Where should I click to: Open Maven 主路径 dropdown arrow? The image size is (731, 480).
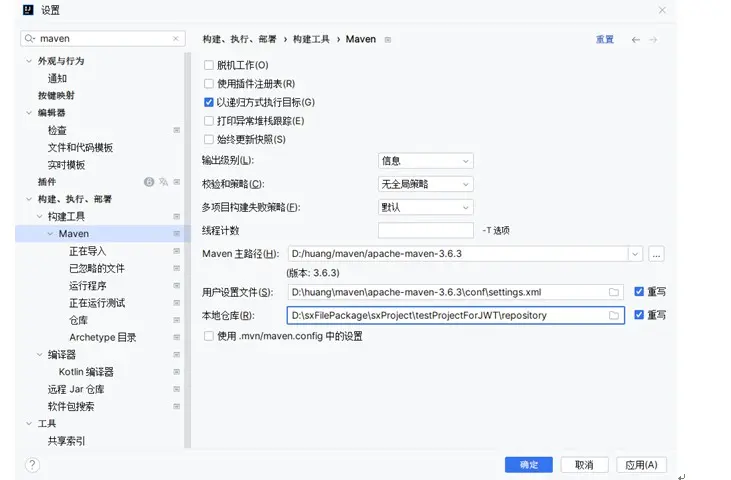[635, 254]
